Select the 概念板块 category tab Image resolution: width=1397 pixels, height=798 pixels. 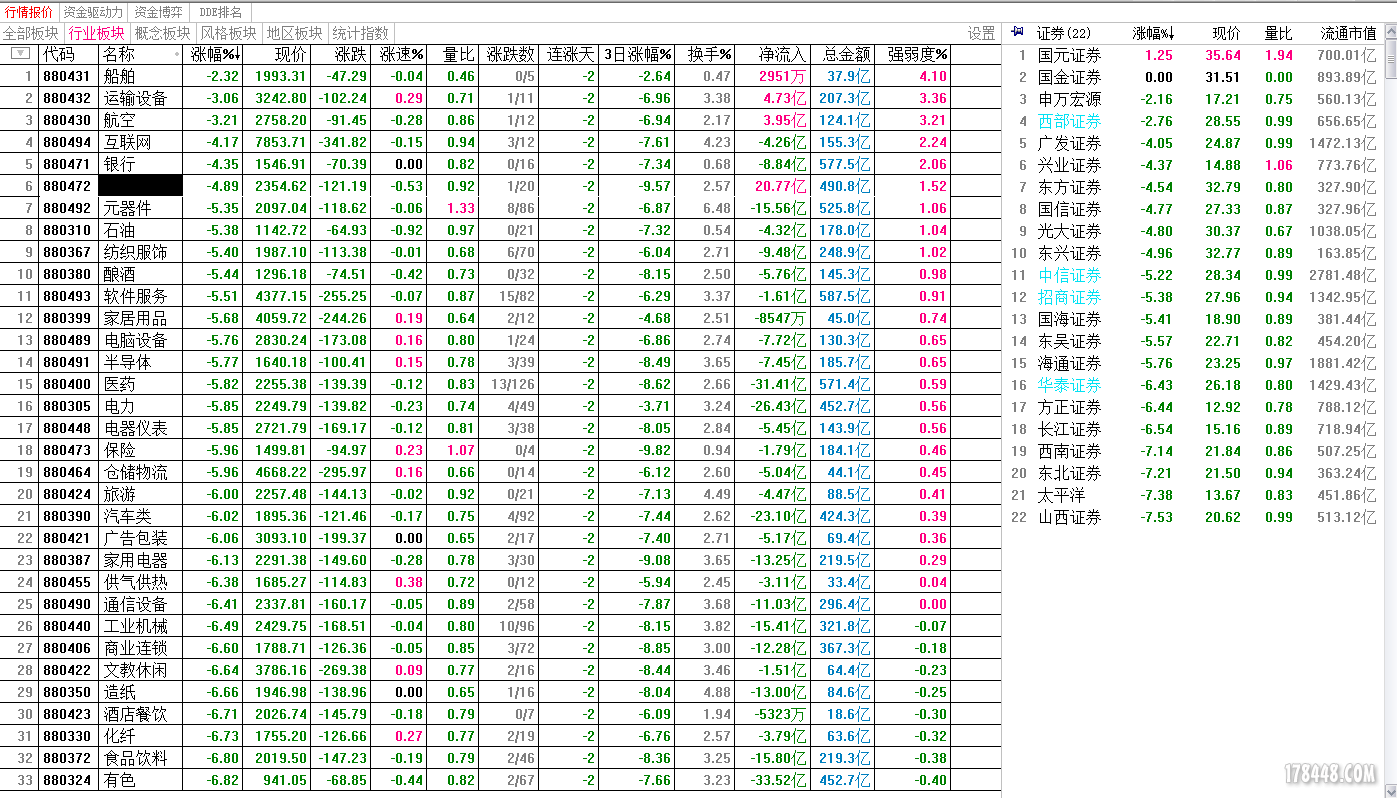pos(161,33)
